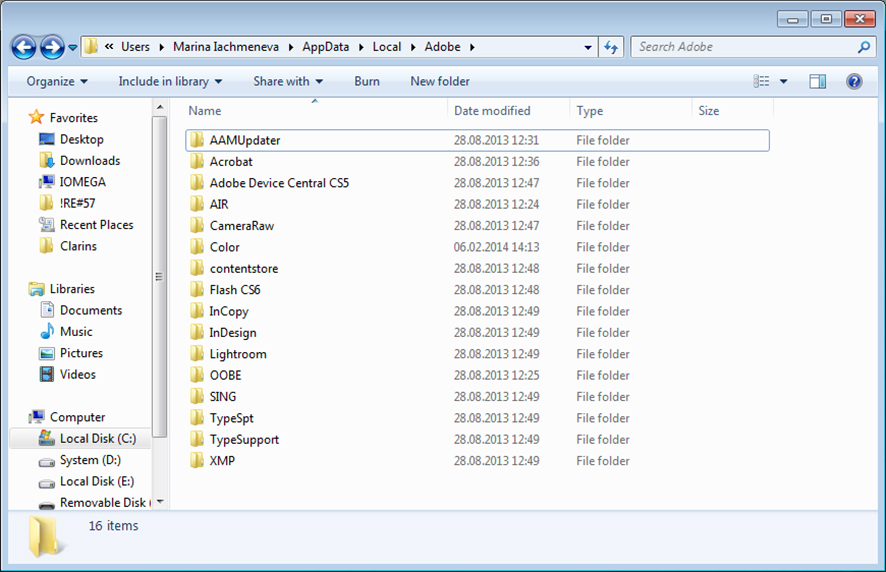The height and width of the screenshot is (572, 886).
Task: Sort by Date modified column
Action: coord(492,111)
